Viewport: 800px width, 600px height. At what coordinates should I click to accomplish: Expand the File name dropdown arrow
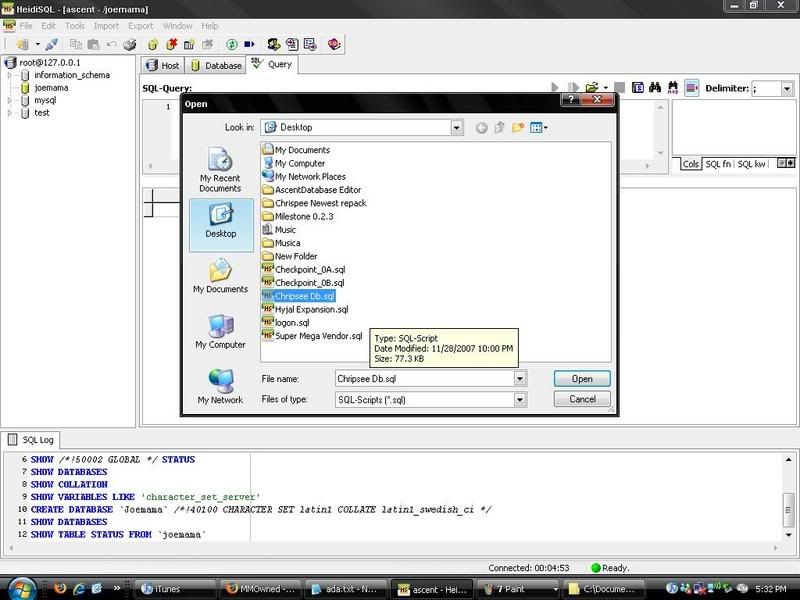point(519,379)
